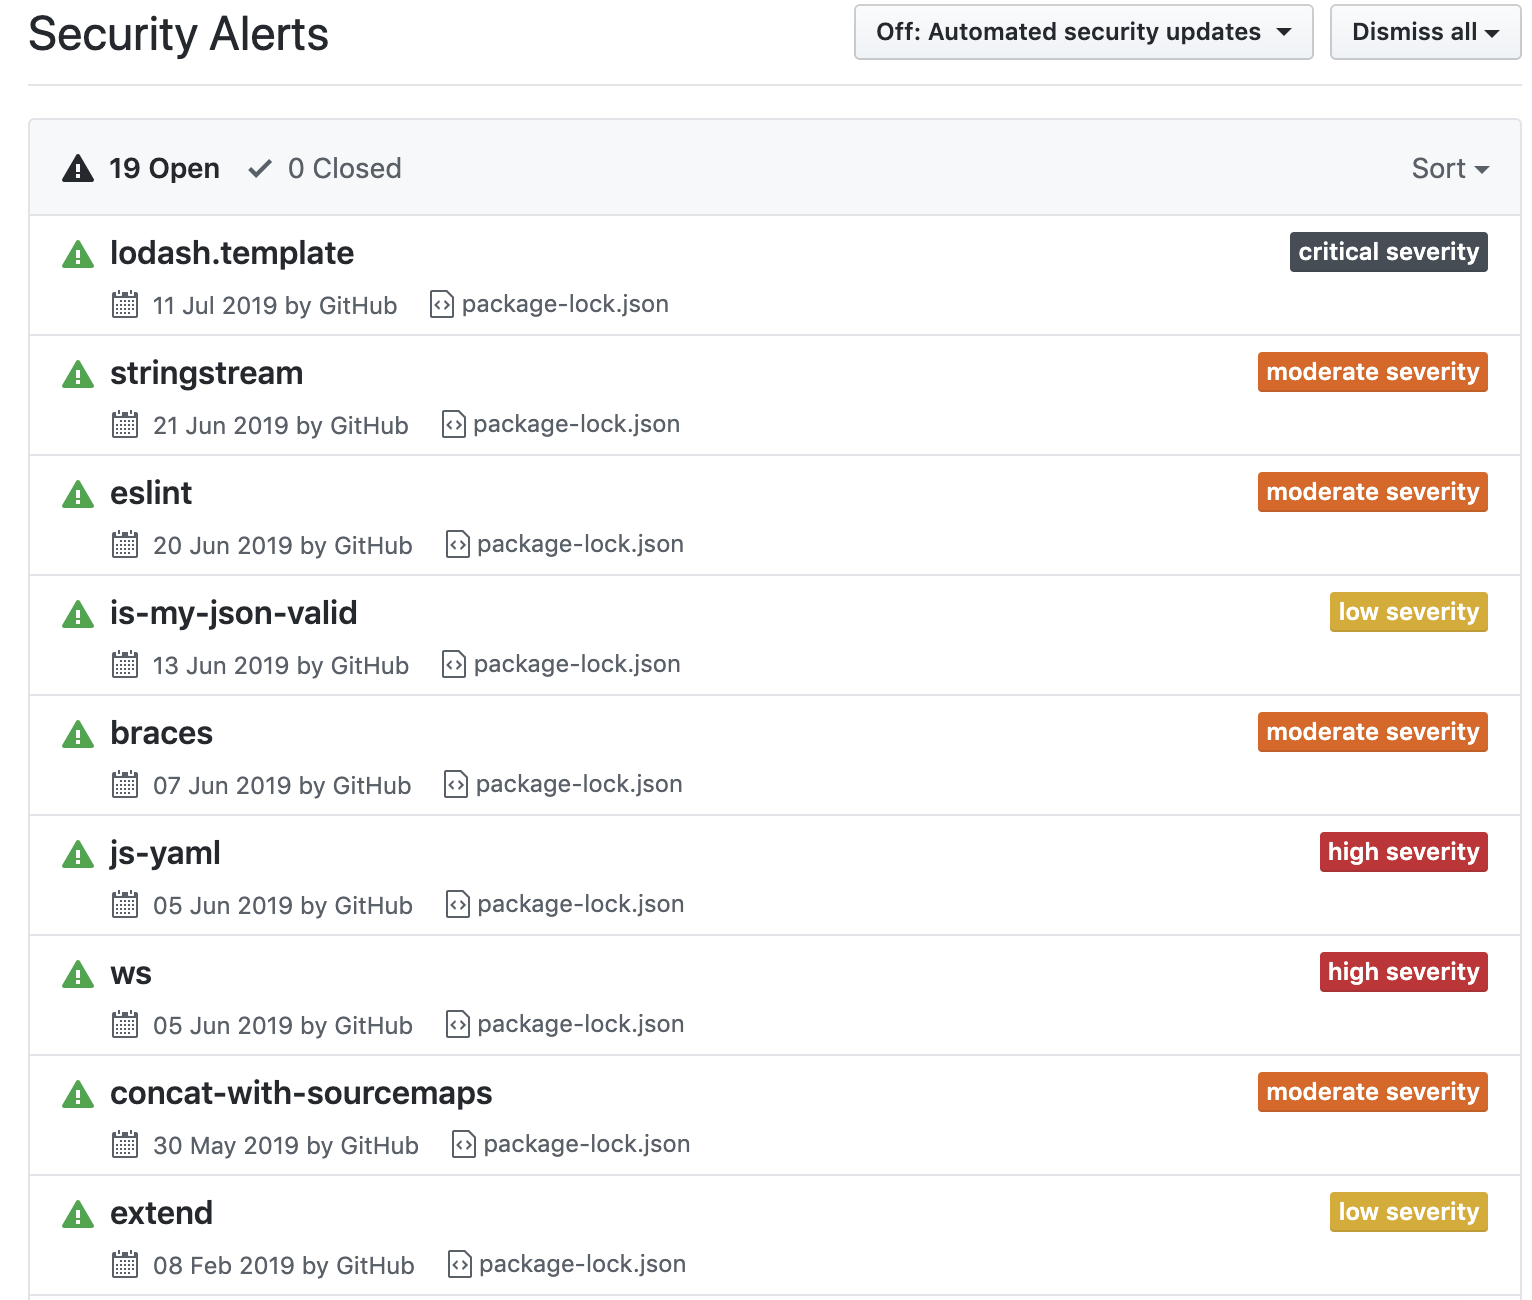Click the calendar icon beside 13 Jun 2019

pyautogui.click(x=125, y=664)
